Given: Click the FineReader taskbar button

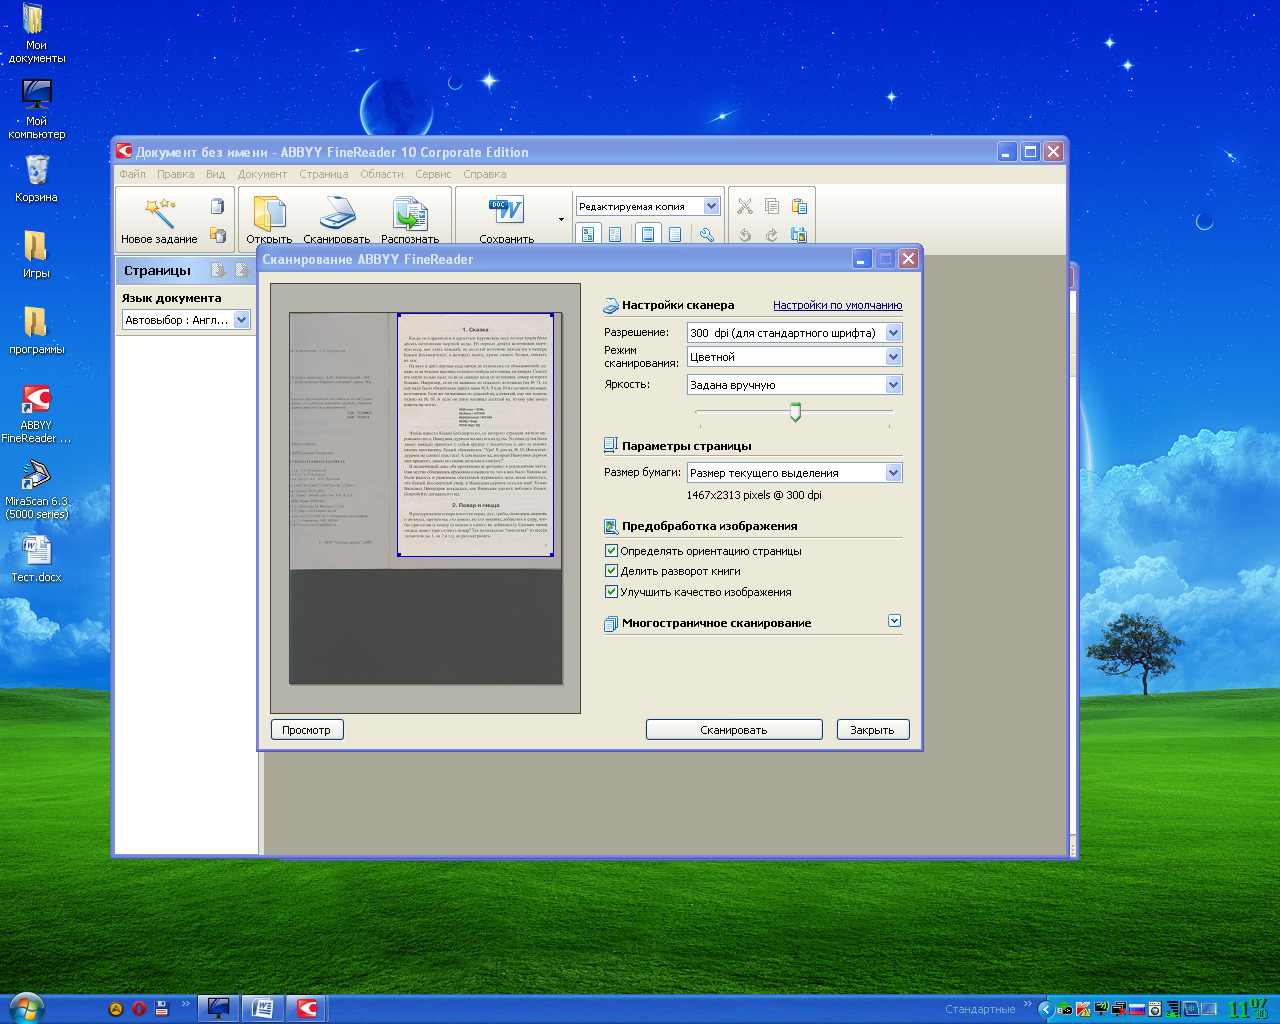Looking at the screenshot, I should click(x=307, y=1008).
